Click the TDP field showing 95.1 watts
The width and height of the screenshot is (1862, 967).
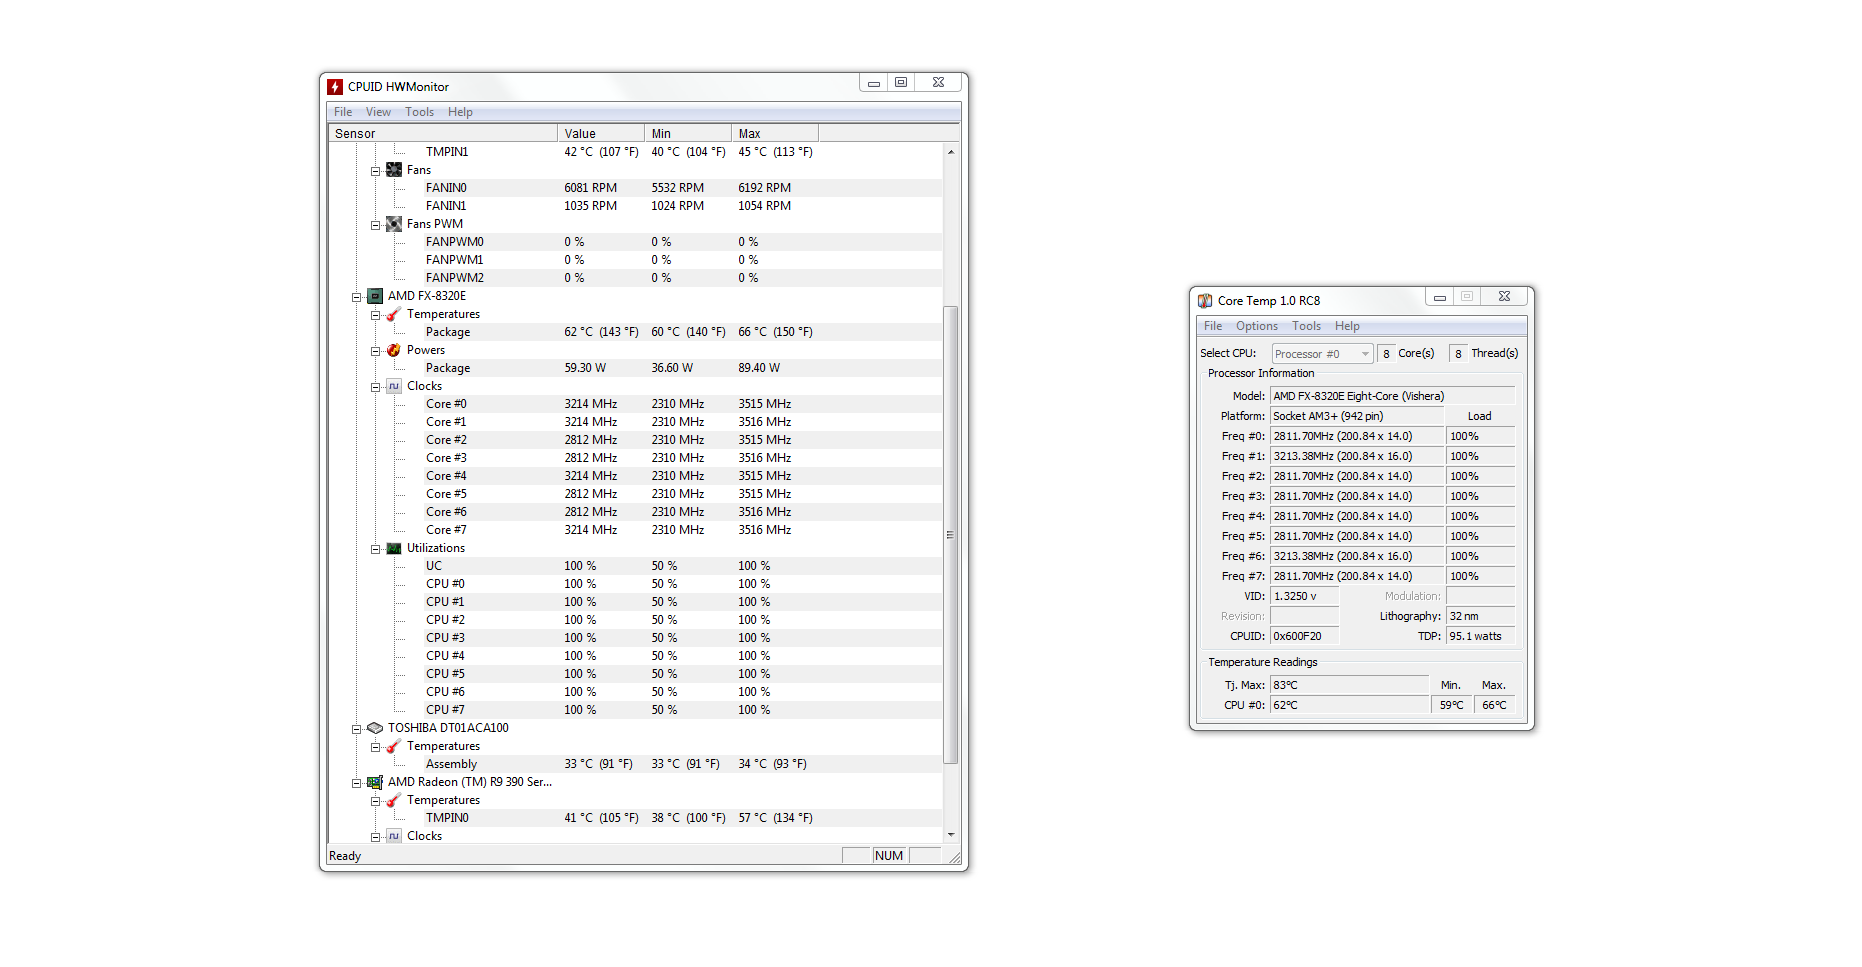coord(1481,636)
